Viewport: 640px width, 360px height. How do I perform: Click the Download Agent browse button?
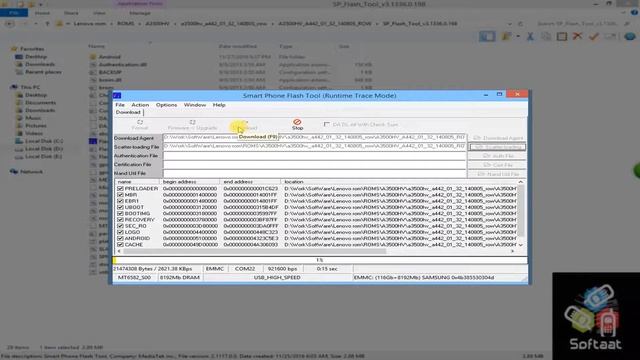[x=497, y=138]
